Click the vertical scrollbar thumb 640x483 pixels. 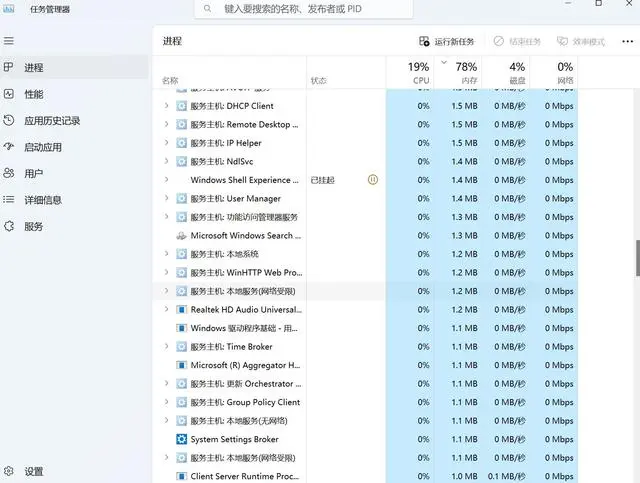coord(637,258)
